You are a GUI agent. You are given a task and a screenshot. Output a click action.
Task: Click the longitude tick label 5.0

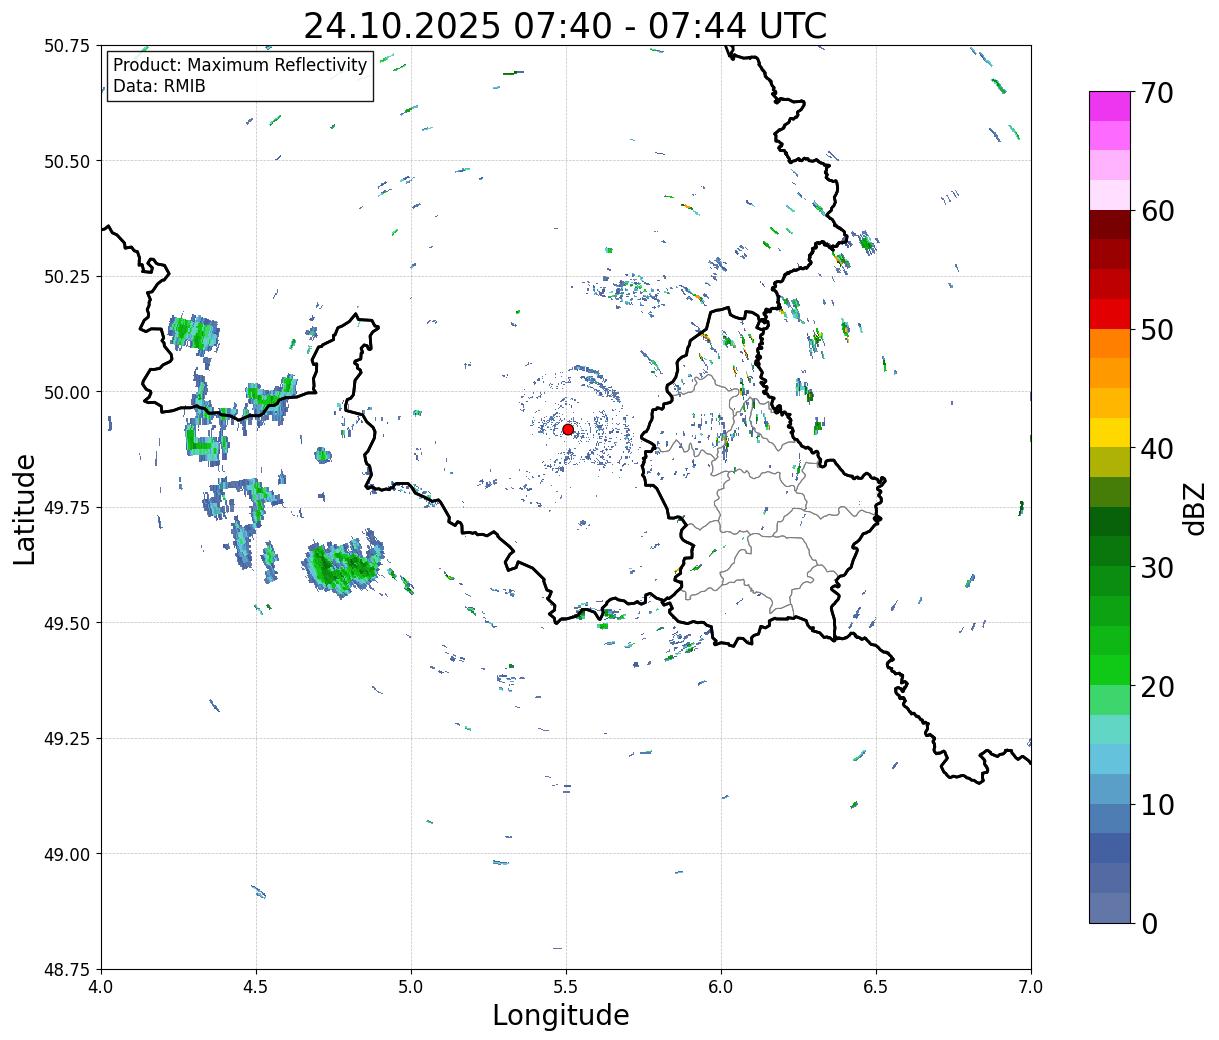point(411,987)
